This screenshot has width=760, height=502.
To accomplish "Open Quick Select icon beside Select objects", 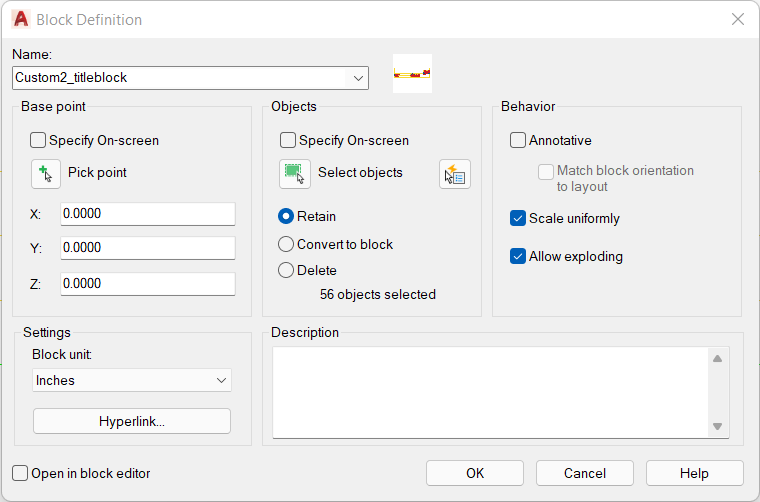I will (x=455, y=173).
